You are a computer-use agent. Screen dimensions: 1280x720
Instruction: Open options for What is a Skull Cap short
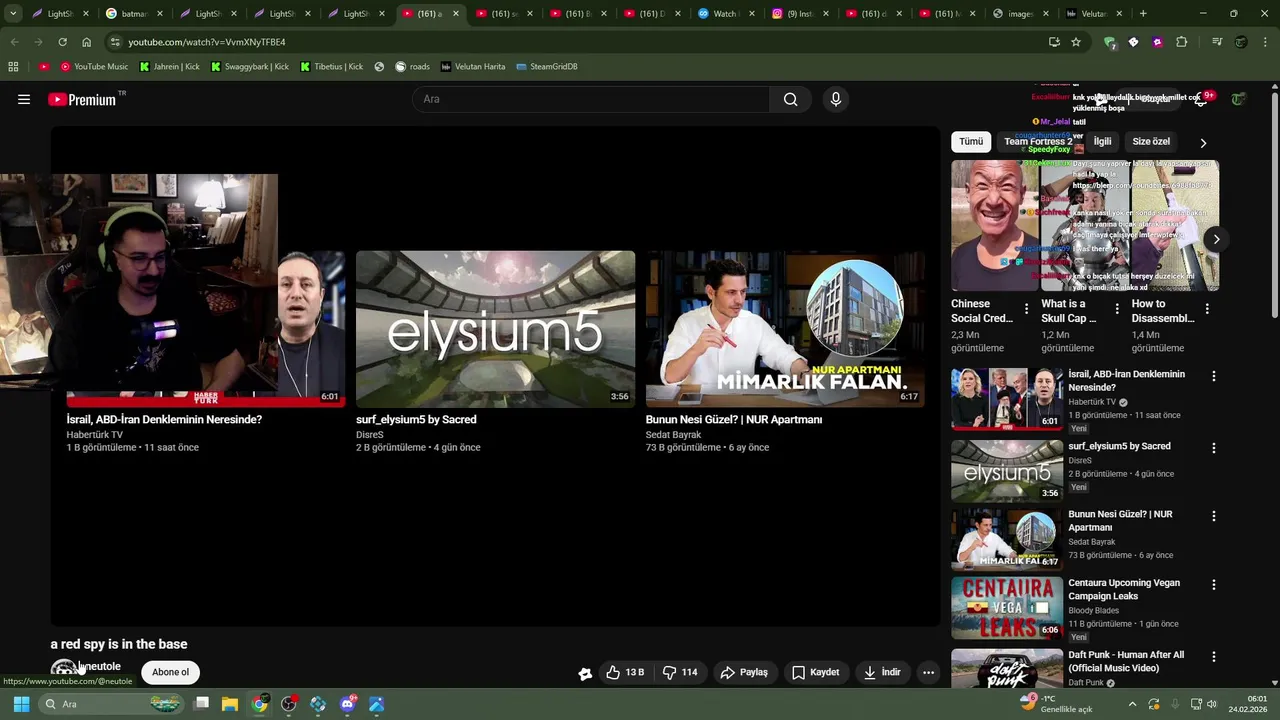coord(1116,309)
